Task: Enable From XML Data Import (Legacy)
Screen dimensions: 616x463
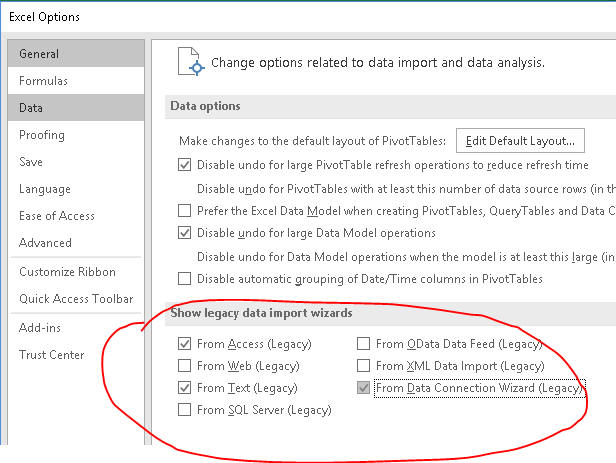Action: 363,366
